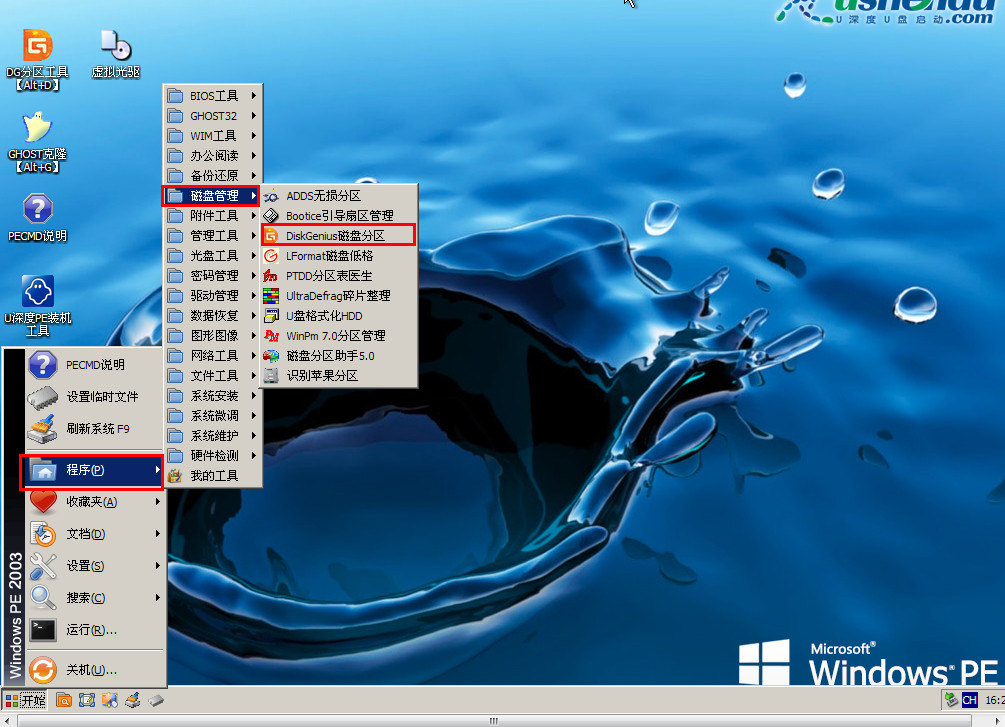Click the horizontal scrollbar at the bottom
The width and height of the screenshot is (1005, 727).
(490, 720)
